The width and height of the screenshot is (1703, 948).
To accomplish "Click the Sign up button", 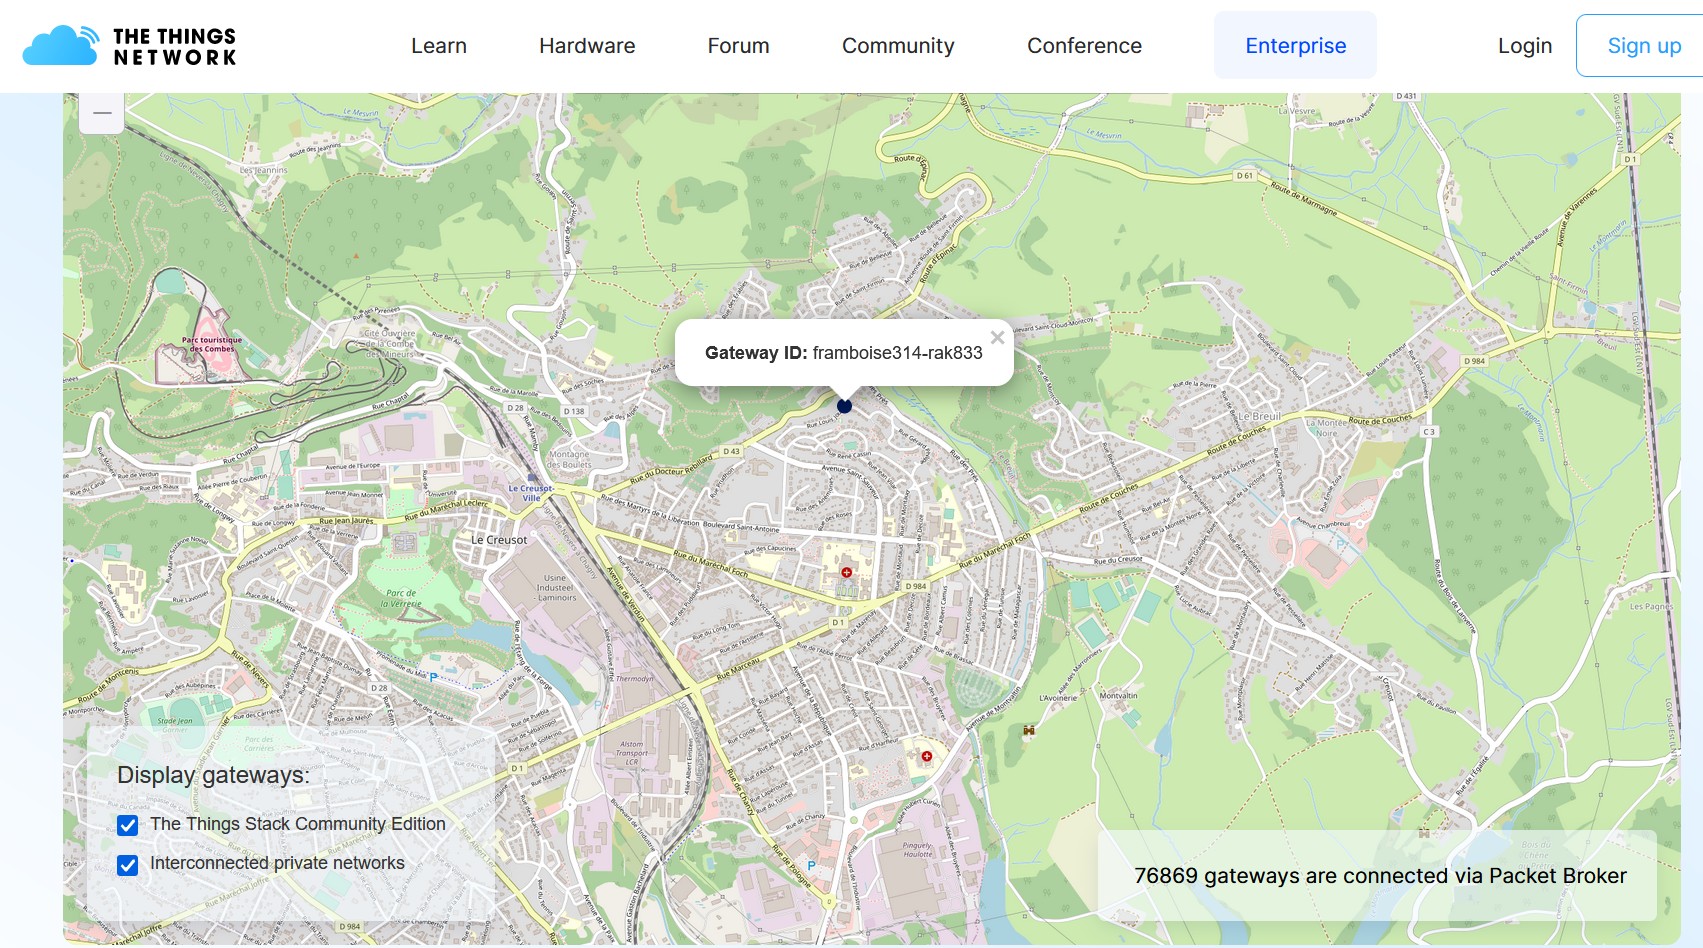I will point(1642,46).
